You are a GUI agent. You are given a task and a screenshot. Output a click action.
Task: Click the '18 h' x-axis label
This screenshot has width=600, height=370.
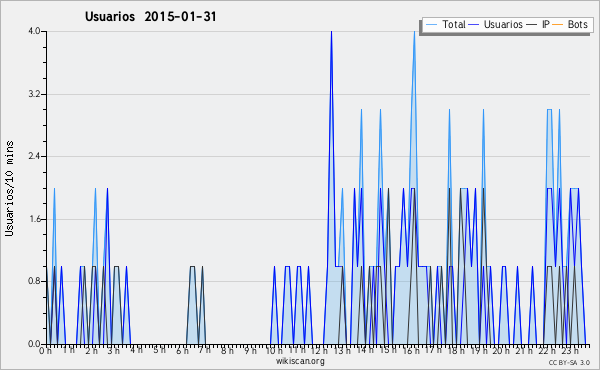456,350
